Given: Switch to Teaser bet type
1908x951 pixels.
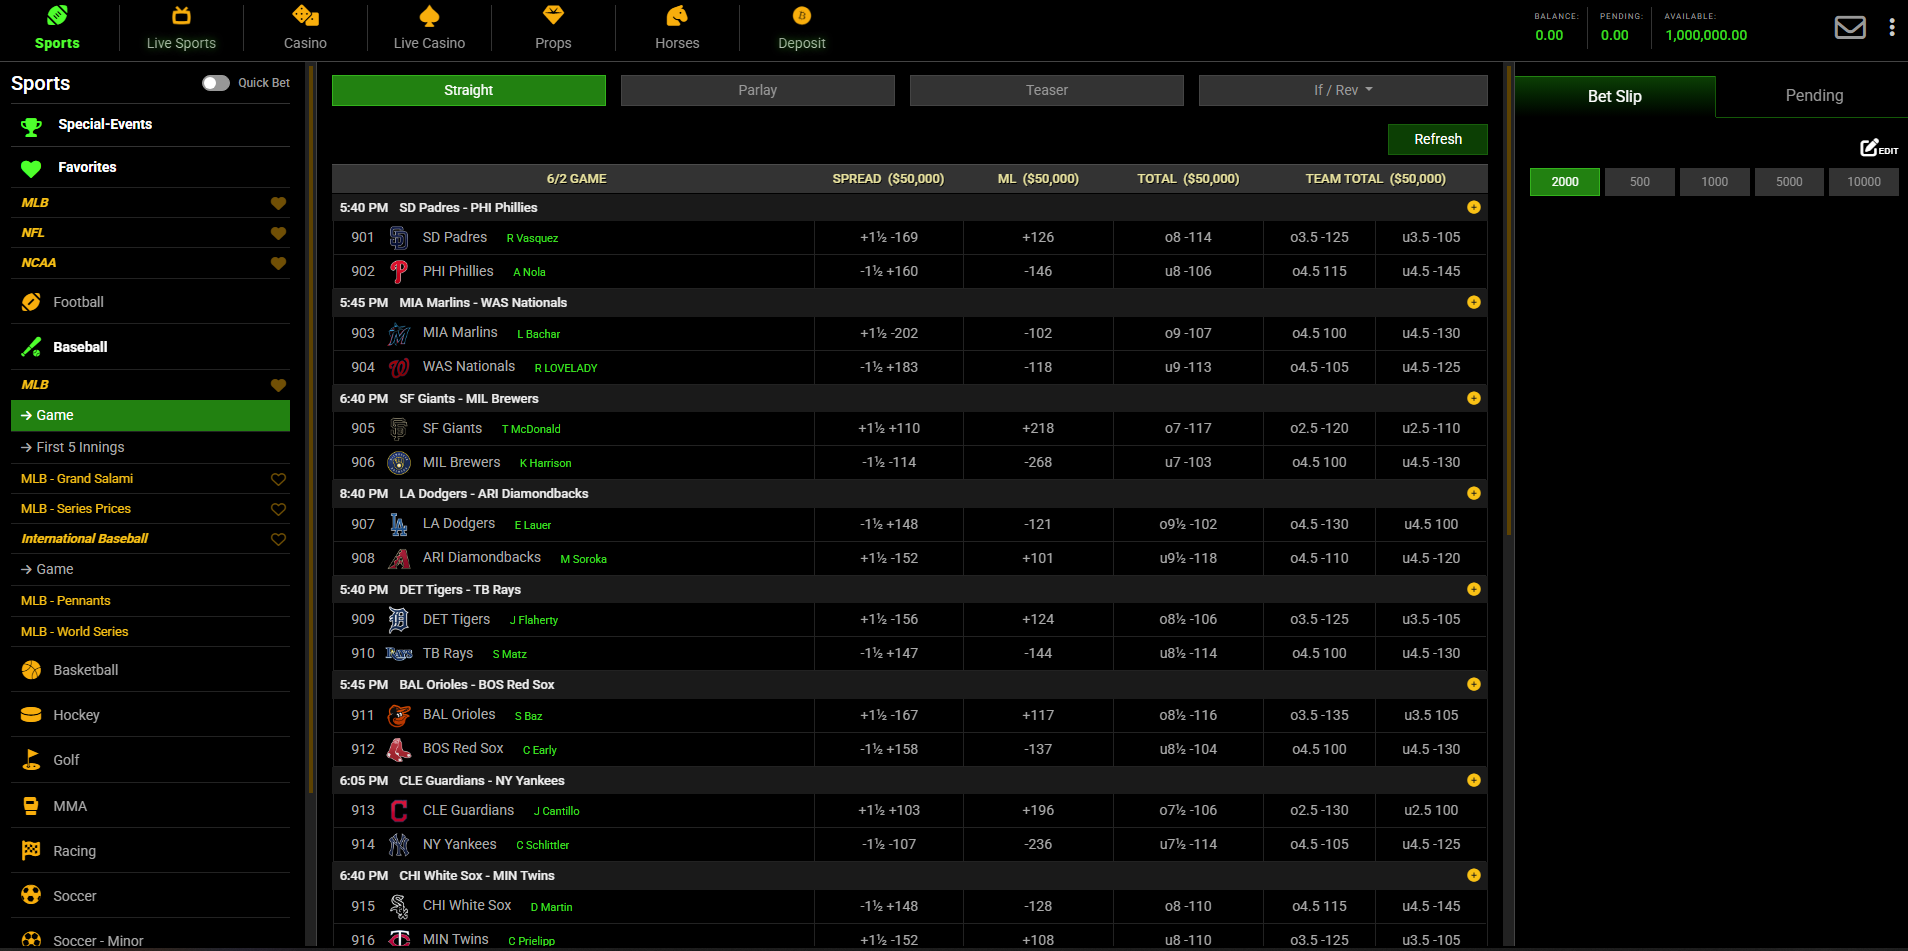Looking at the screenshot, I should point(1046,90).
